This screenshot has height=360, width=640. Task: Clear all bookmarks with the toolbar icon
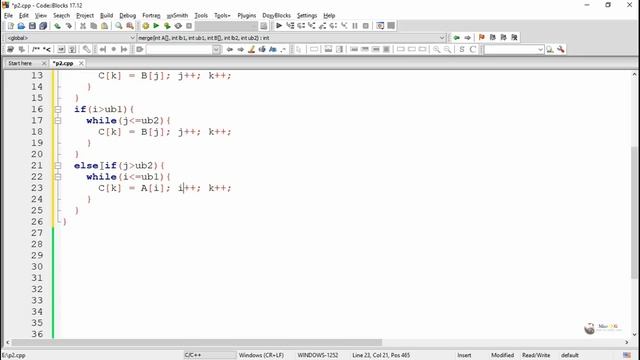point(514,38)
